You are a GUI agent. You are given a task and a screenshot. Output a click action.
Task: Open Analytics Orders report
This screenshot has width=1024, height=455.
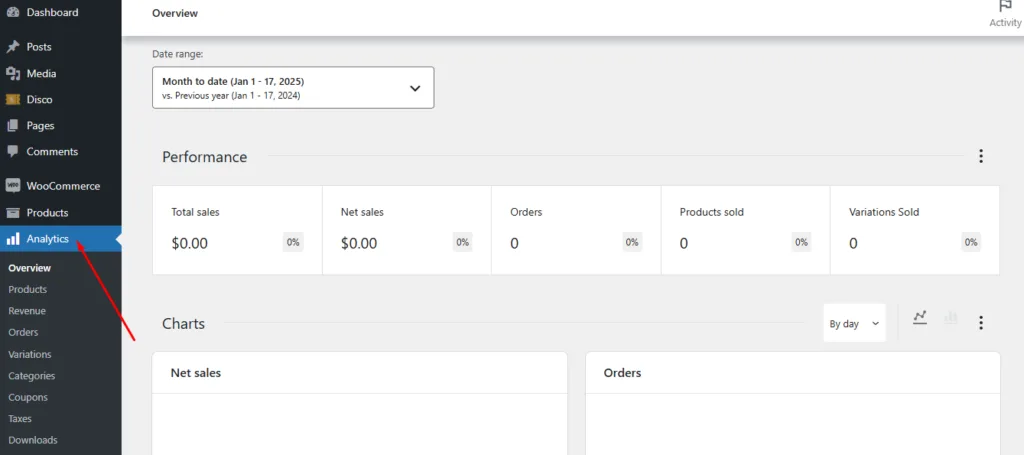23,332
